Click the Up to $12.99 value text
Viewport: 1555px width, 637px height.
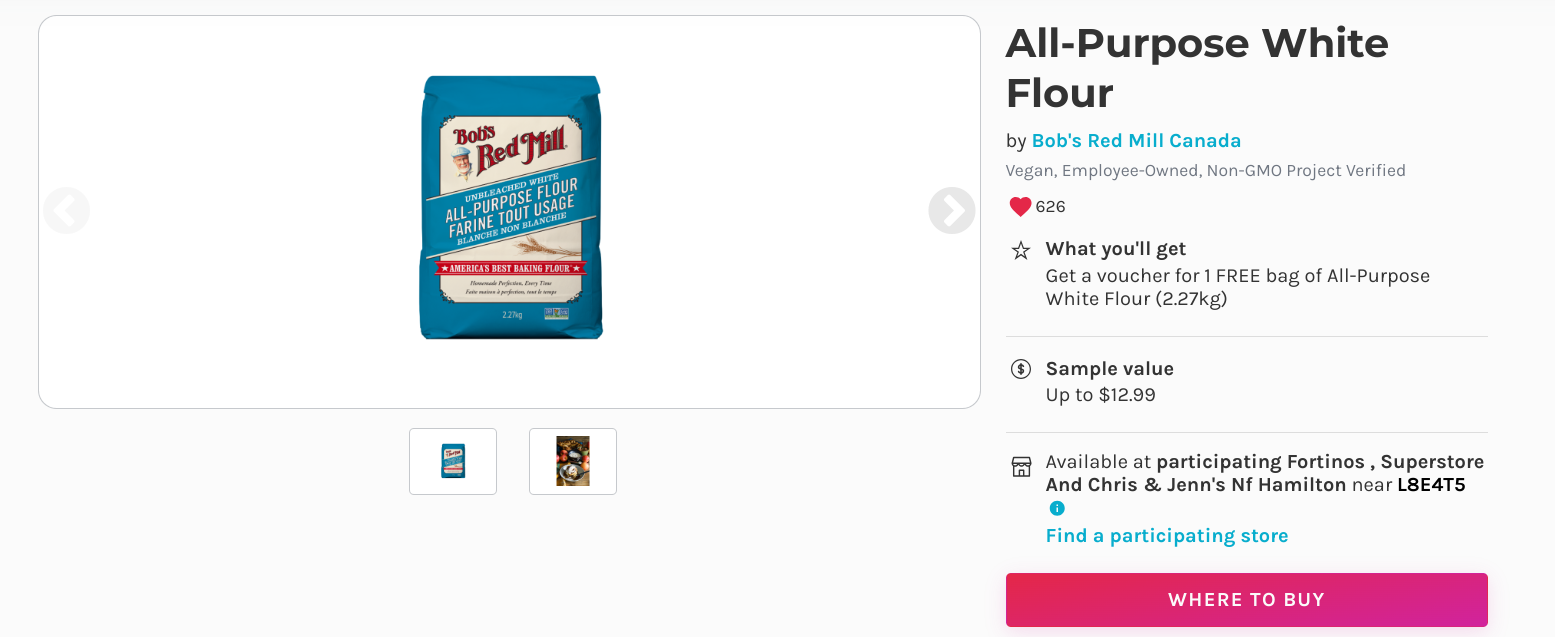pos(1101,395)
